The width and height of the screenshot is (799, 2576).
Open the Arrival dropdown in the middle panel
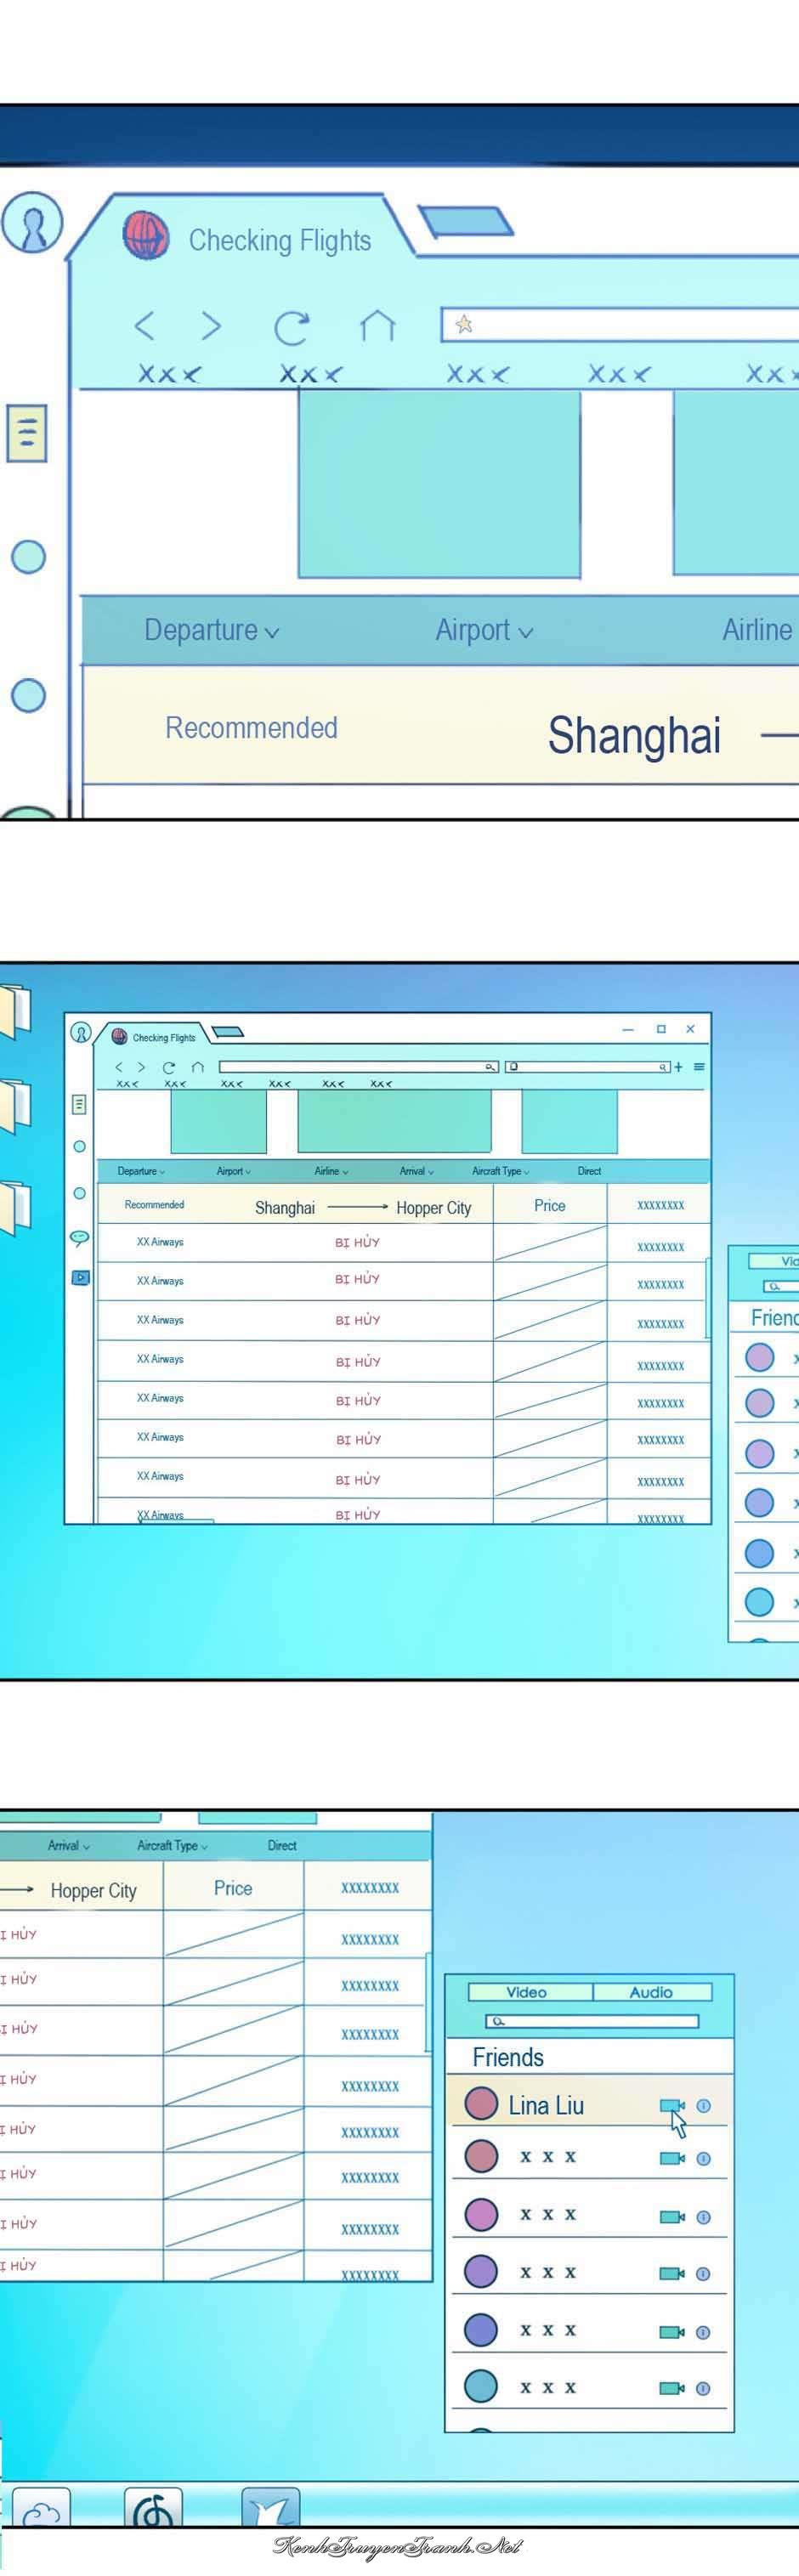coord(417,1171)
